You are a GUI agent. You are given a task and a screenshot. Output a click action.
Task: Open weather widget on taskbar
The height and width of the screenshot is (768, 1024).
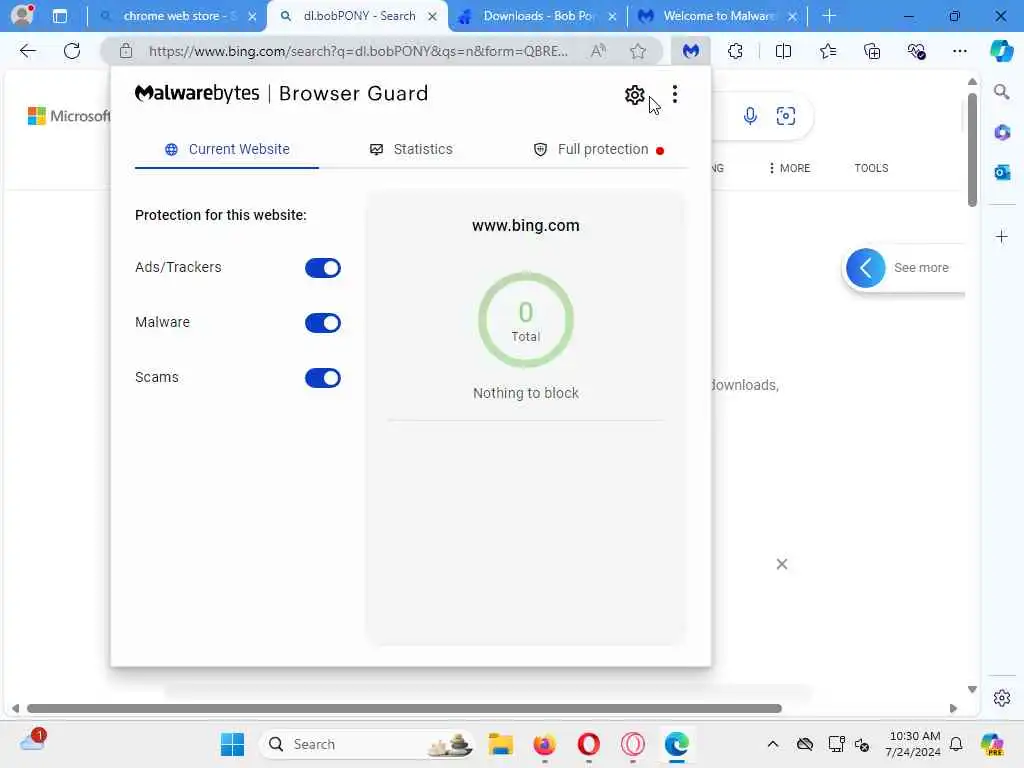(33, 741)
